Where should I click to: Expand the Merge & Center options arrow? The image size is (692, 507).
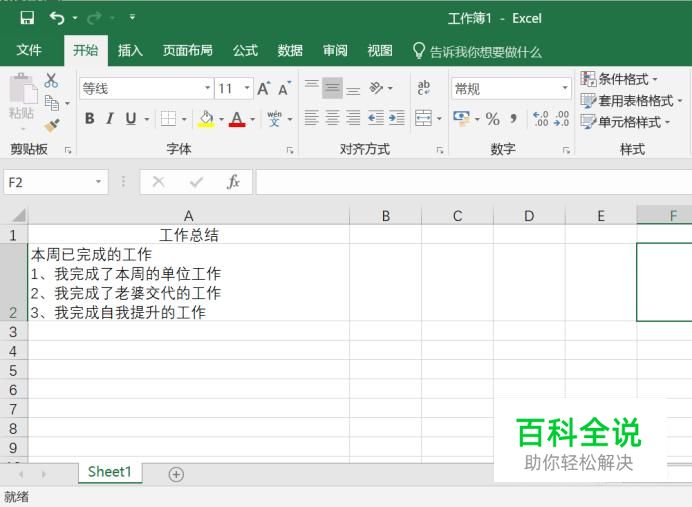pos(440,119)
